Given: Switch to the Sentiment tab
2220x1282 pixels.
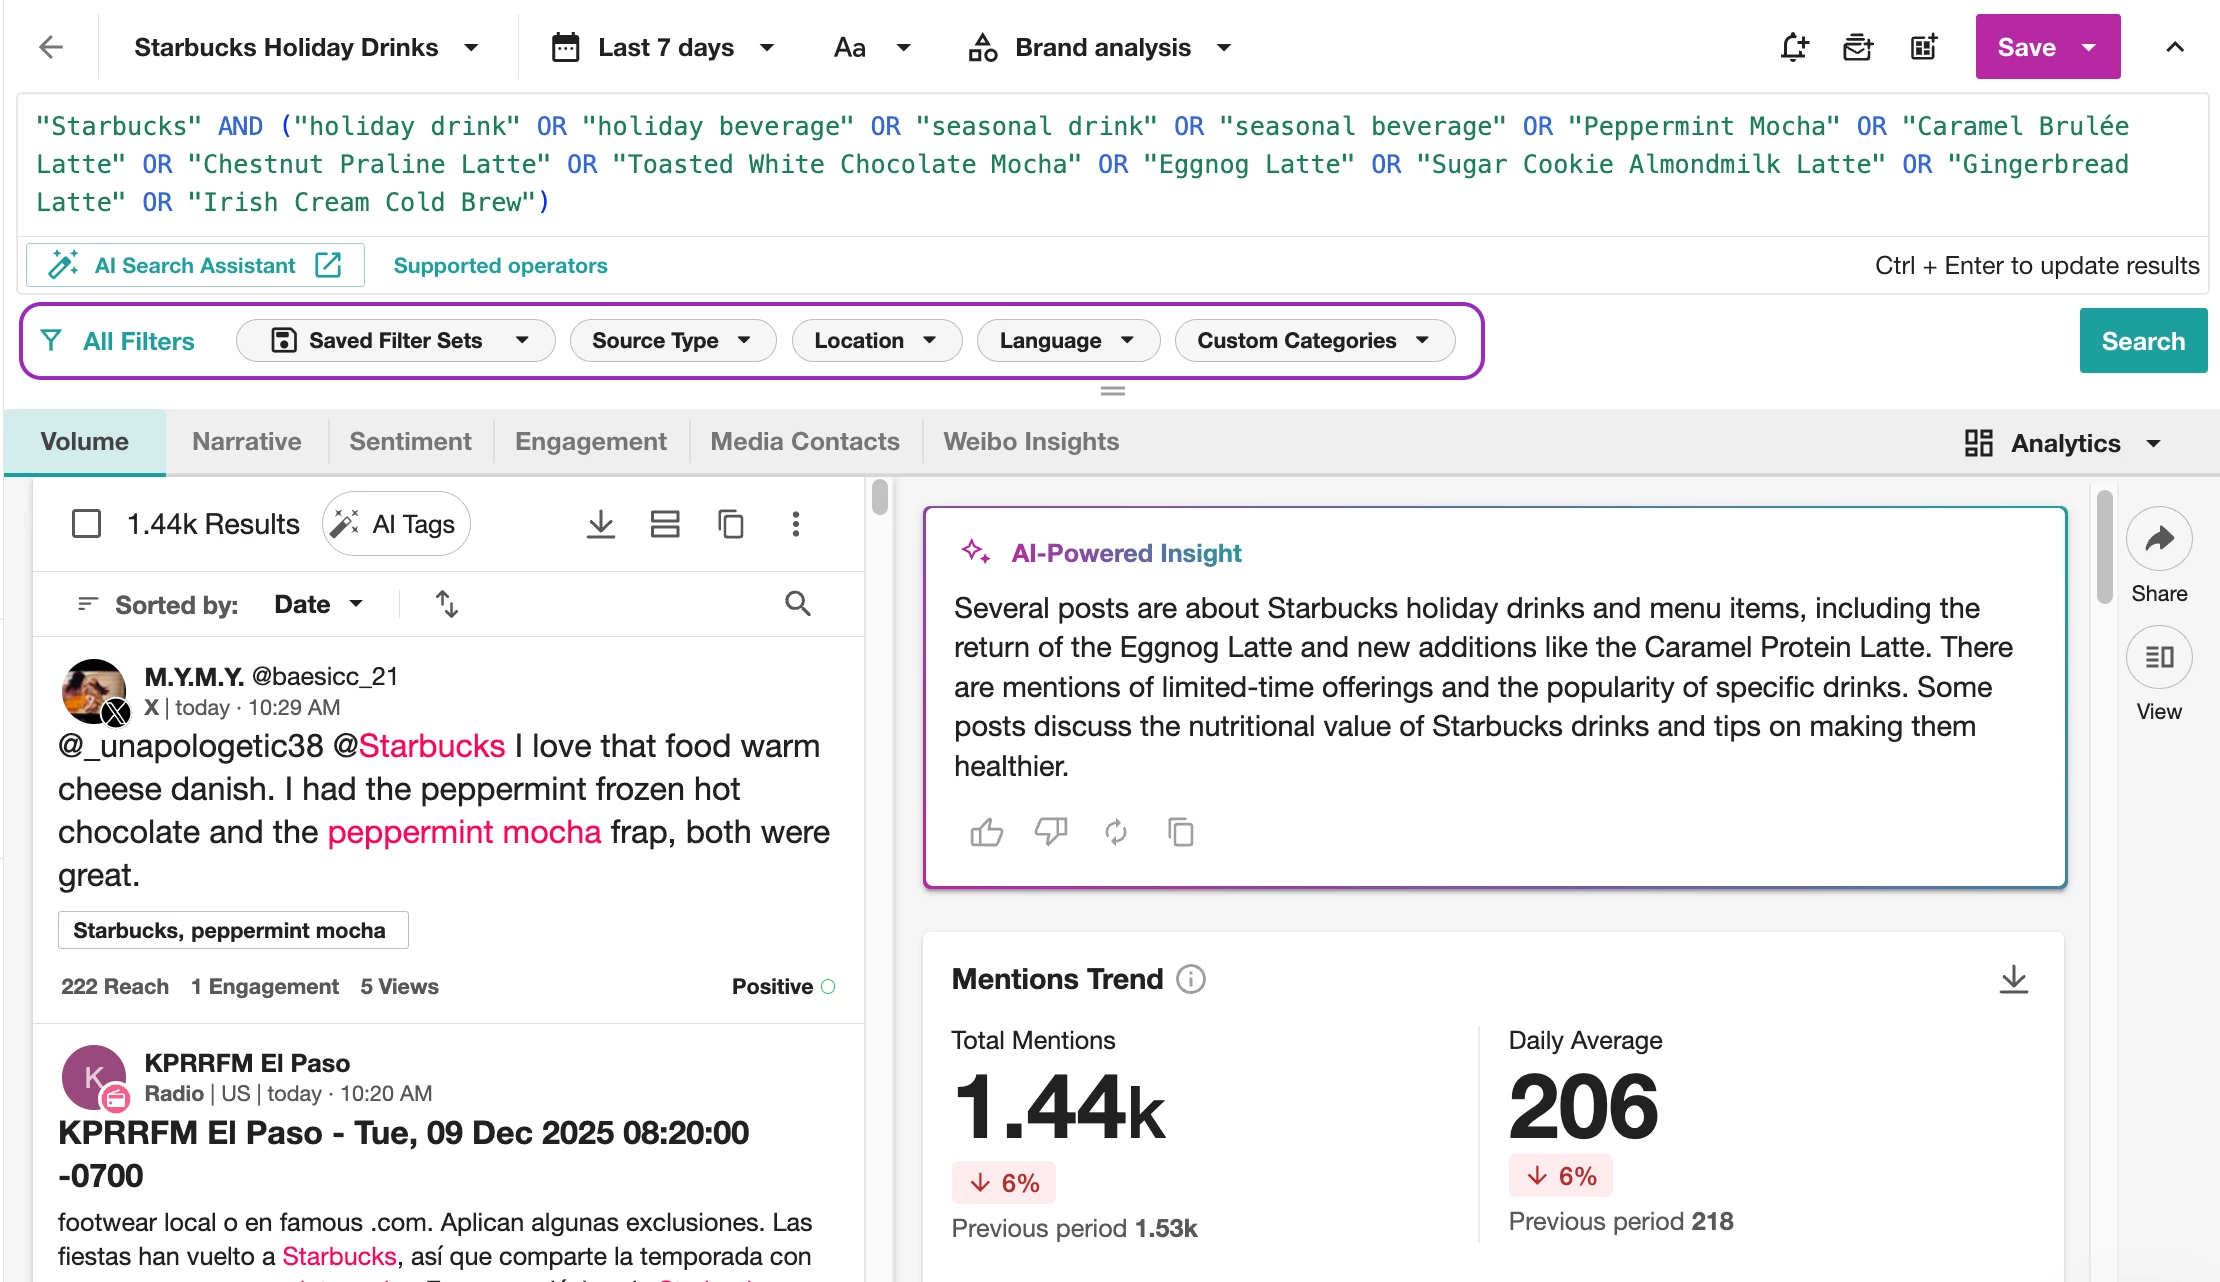Looking at the screenshot, I should (x=410, y=442).
